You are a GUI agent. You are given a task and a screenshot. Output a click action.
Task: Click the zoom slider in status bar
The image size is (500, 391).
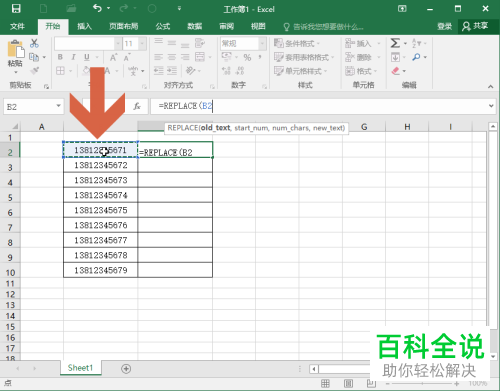[423, 384]
